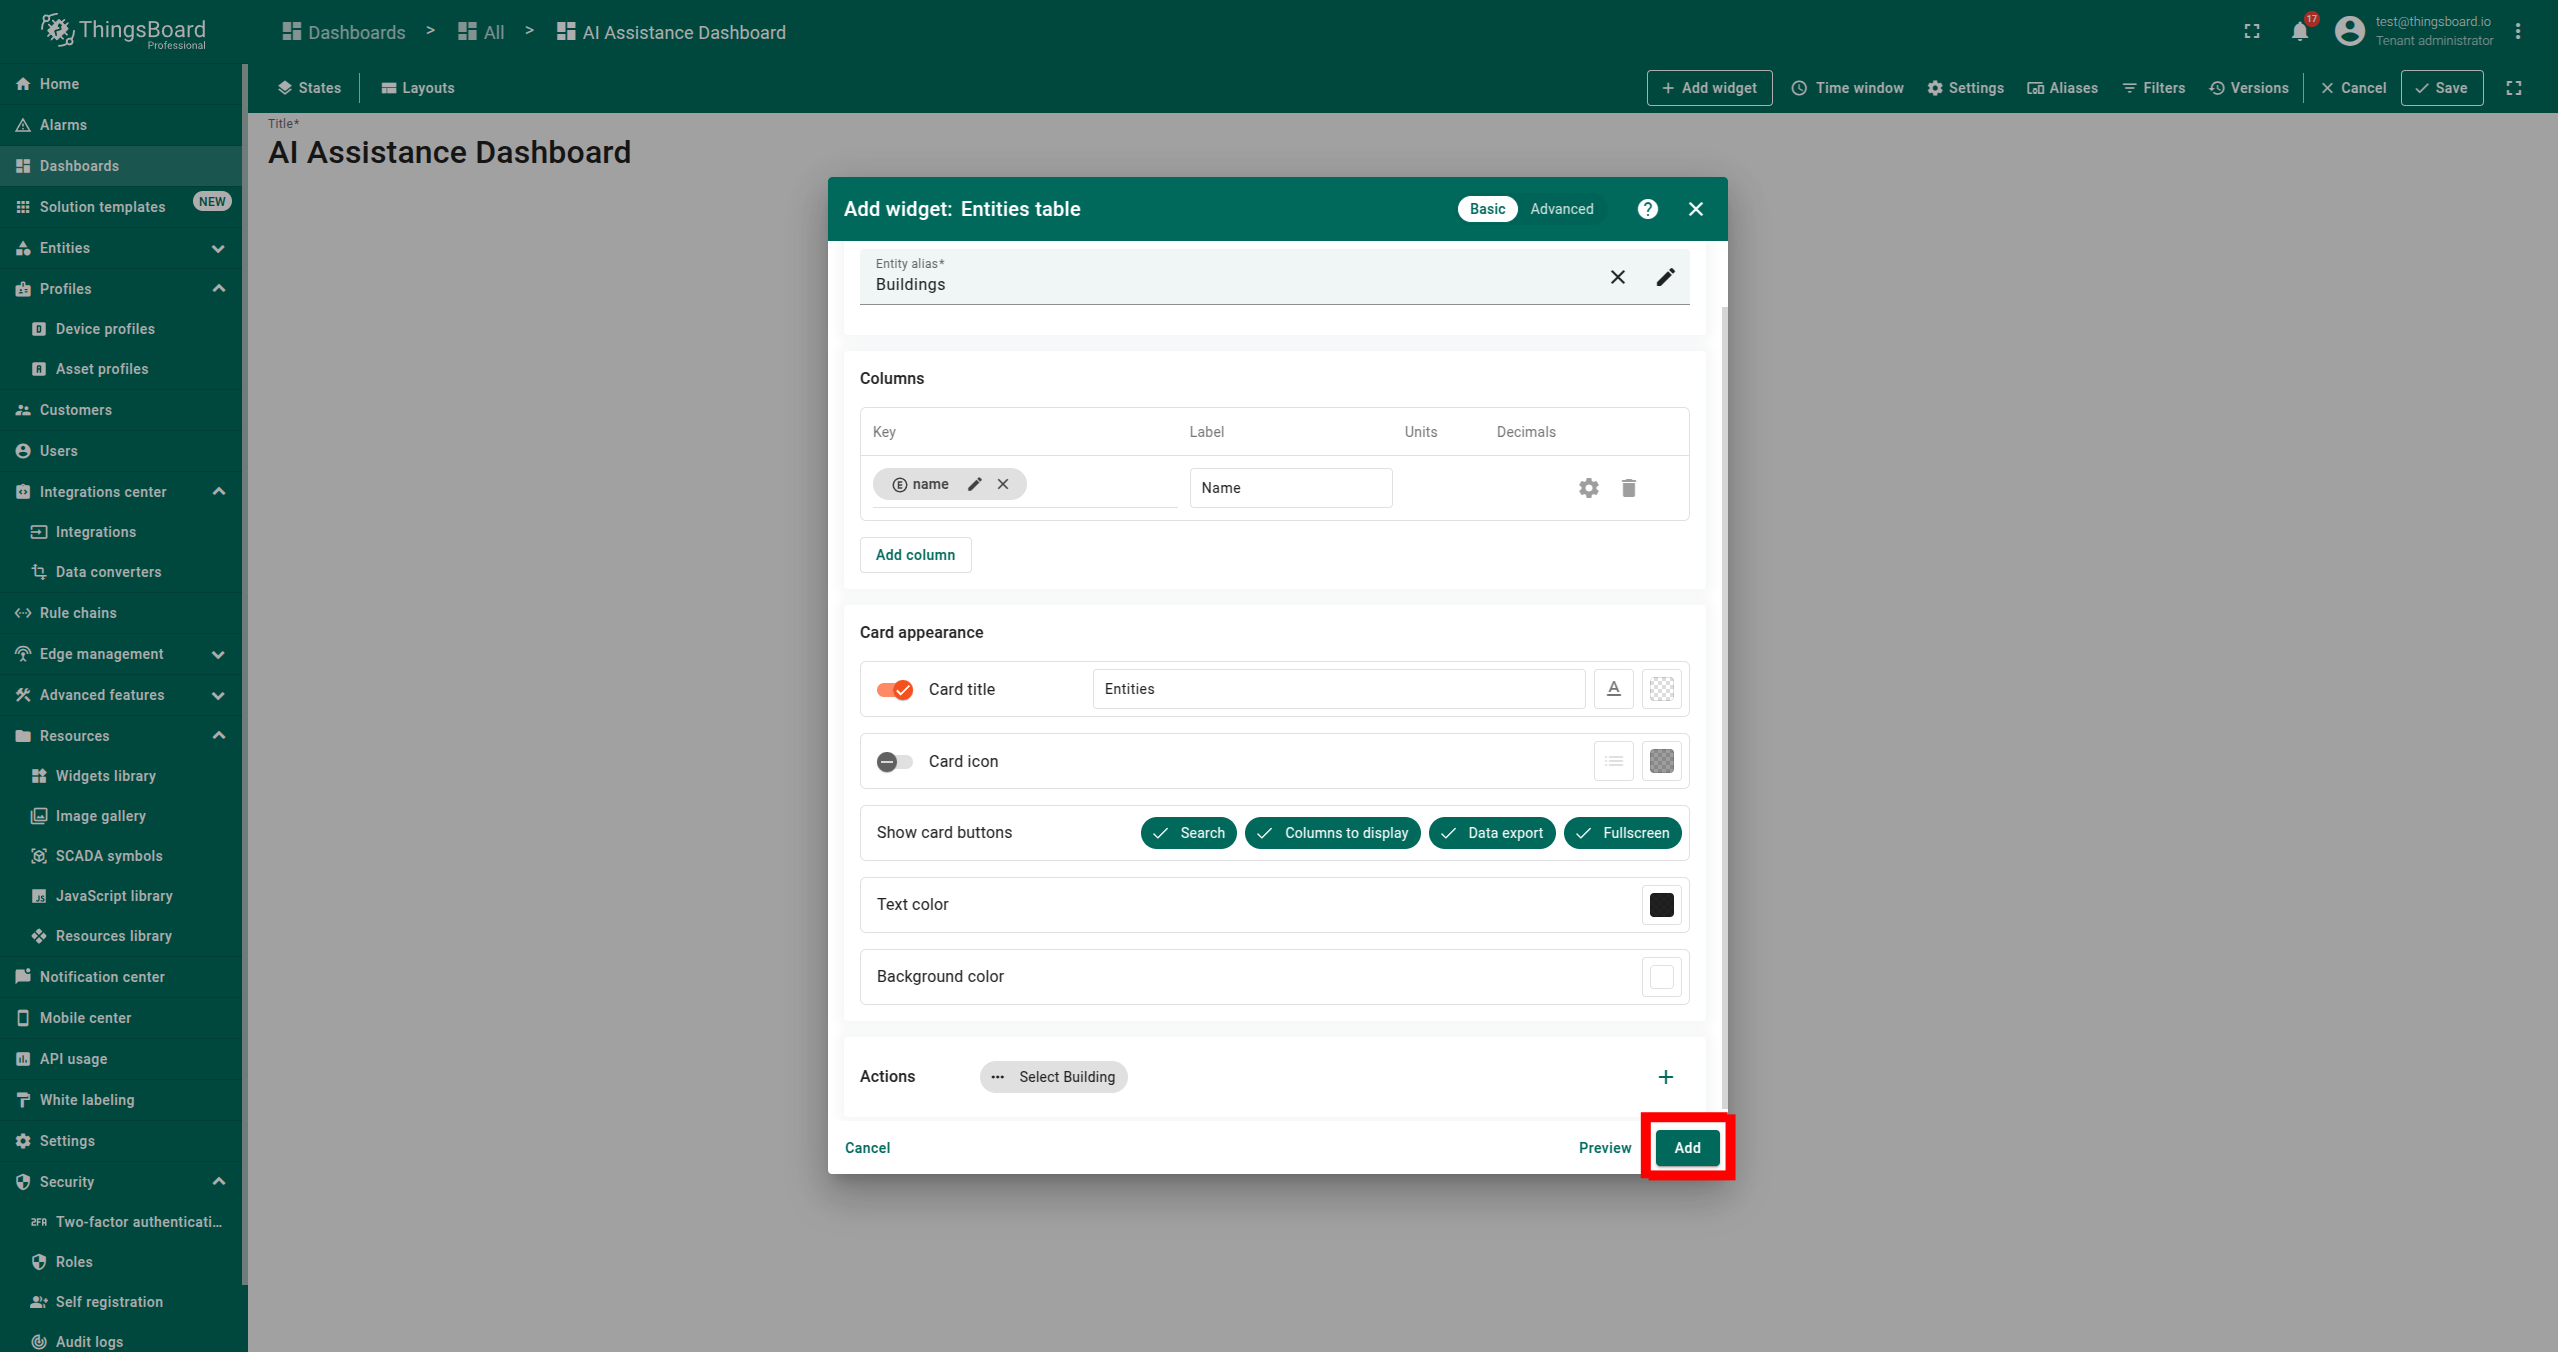Click the help question mark icon
Viewport: 2558px width, 1352px height.
pos(1647,209)
